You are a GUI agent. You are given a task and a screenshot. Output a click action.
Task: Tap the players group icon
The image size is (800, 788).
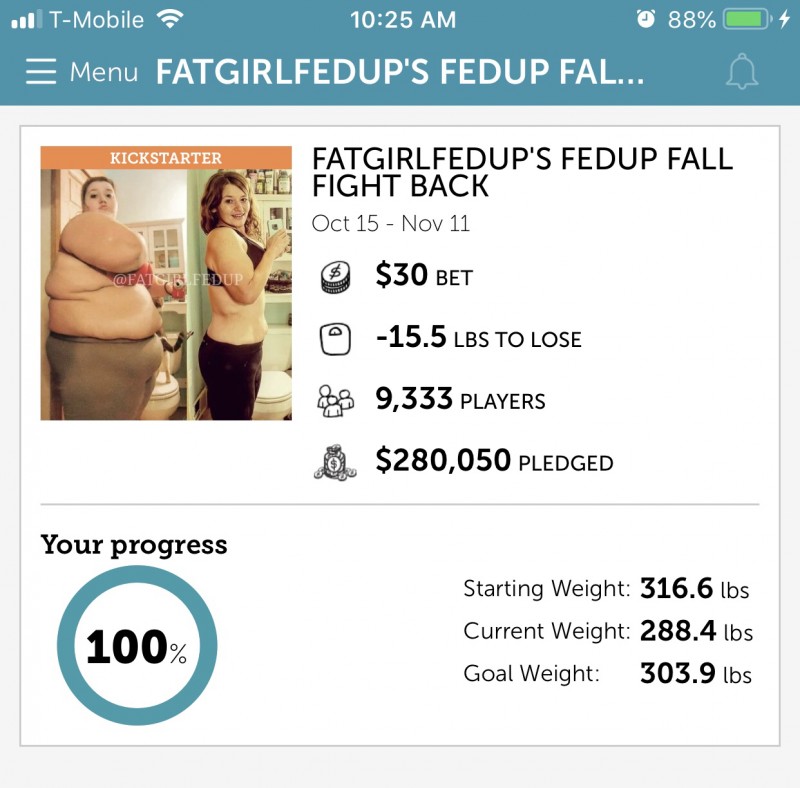[336, 401]
